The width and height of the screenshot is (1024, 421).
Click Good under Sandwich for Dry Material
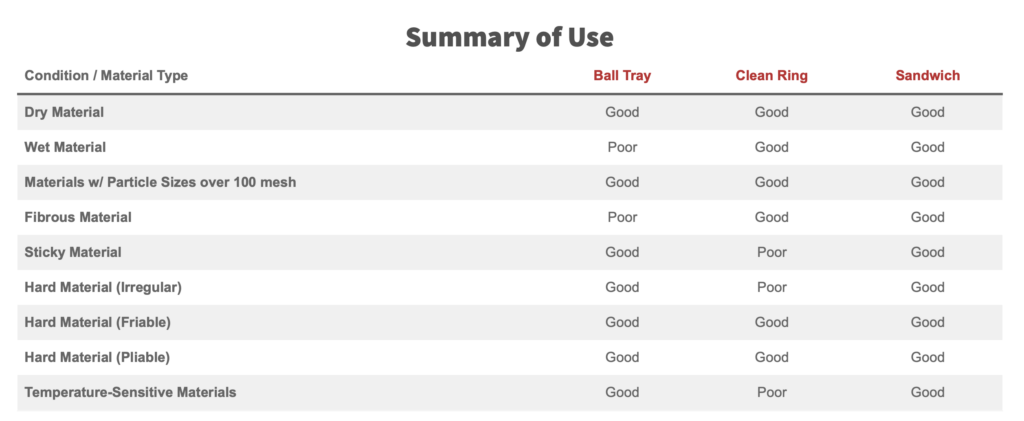(x=927, y=112)
